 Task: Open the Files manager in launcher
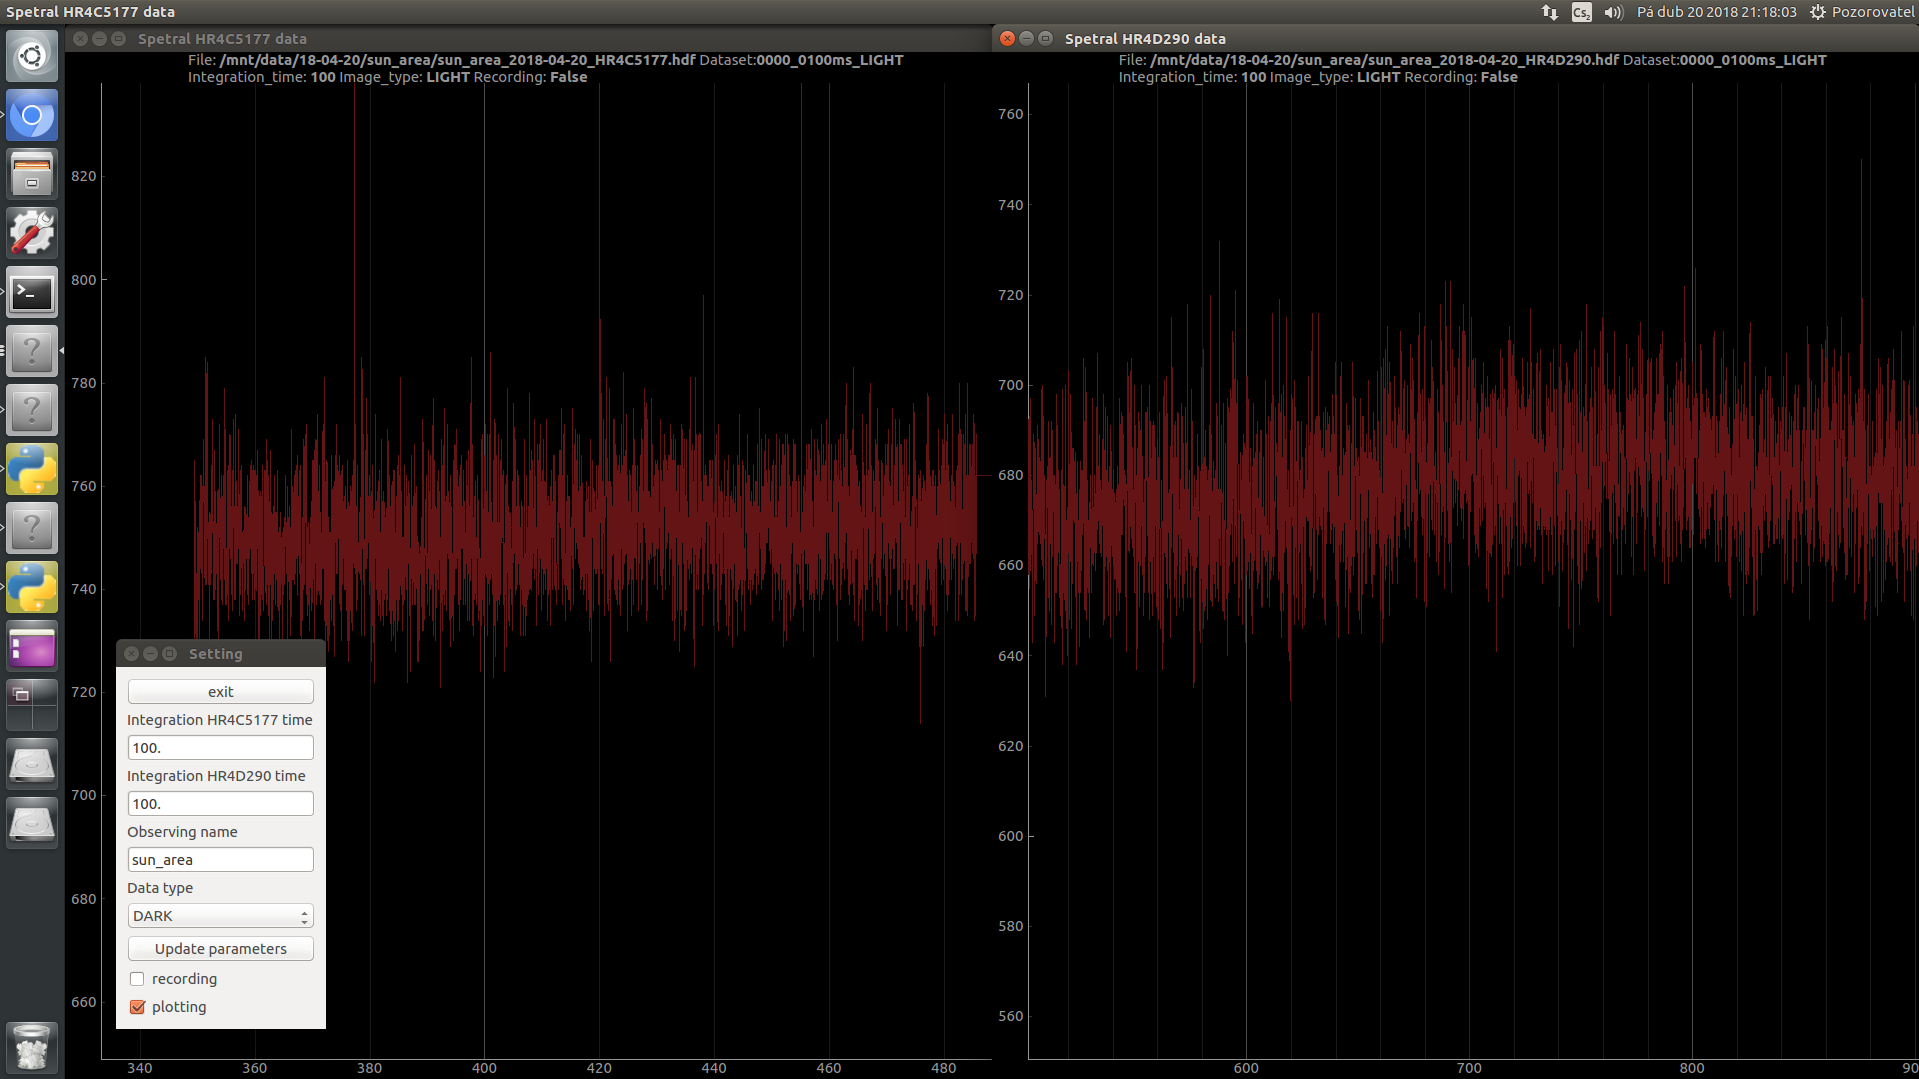point(32,174)
